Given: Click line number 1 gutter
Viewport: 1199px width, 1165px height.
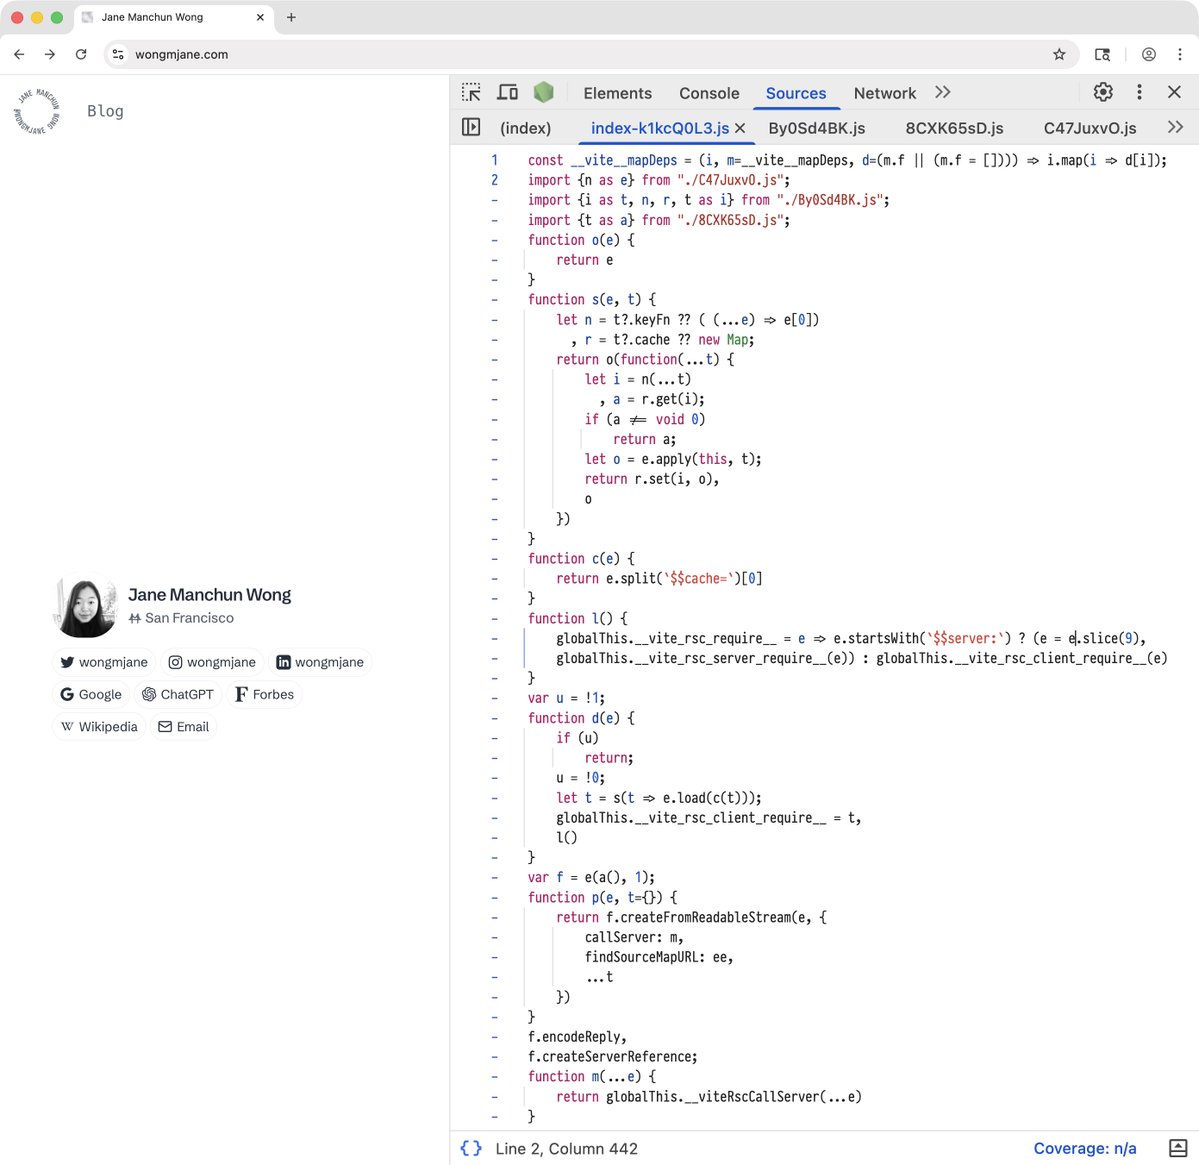Looking at the screenshot, I should [494, 161].
